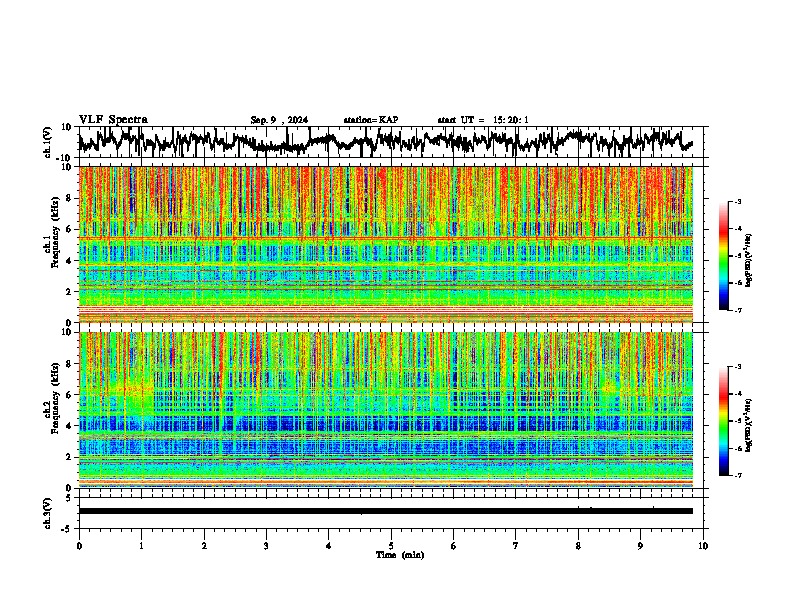Image resolution: width=792 pixels, height=612 pixels.
Task: Click inside the ch.1 spectrogram panel
Action: 385,244
